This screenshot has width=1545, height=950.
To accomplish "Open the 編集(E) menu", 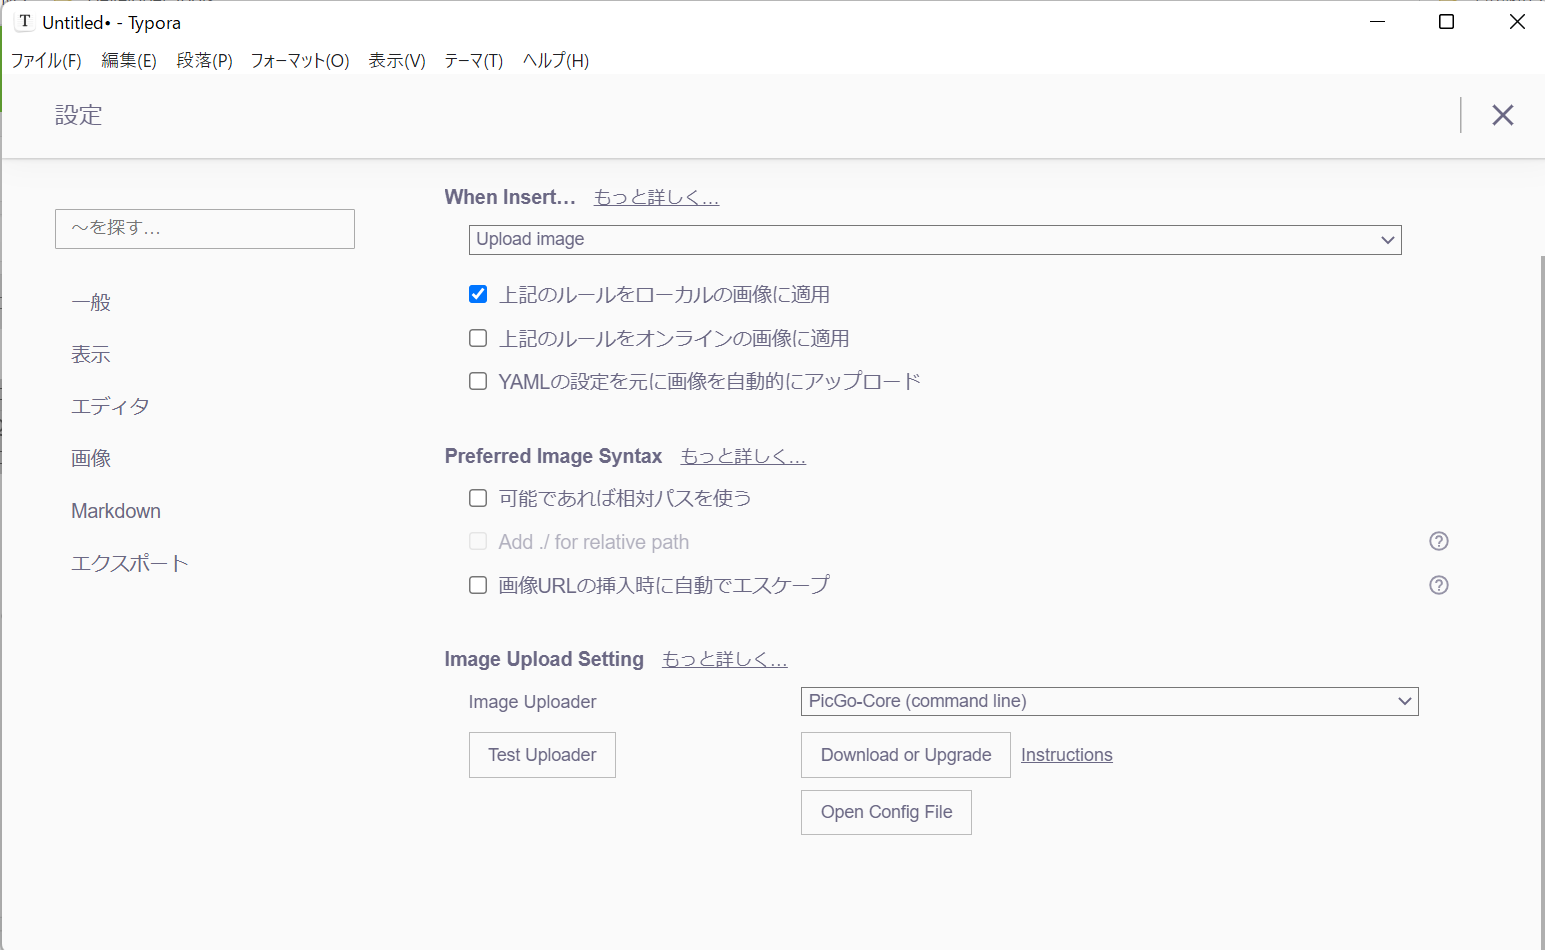I will (129, 60).
